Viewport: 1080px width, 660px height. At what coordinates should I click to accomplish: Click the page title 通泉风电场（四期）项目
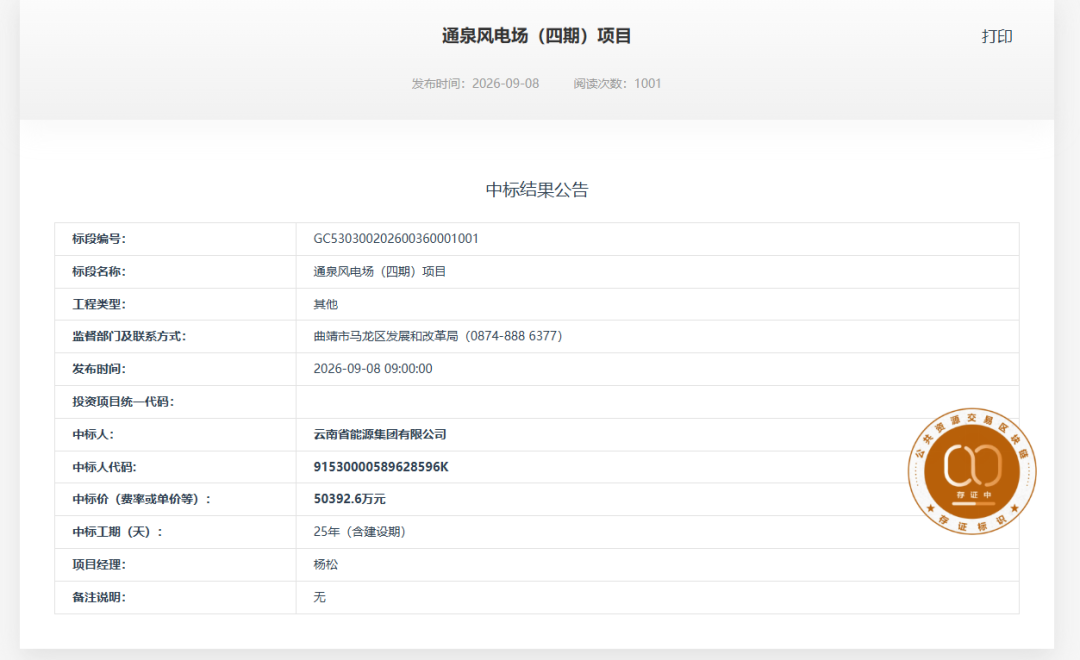point(537,36)
